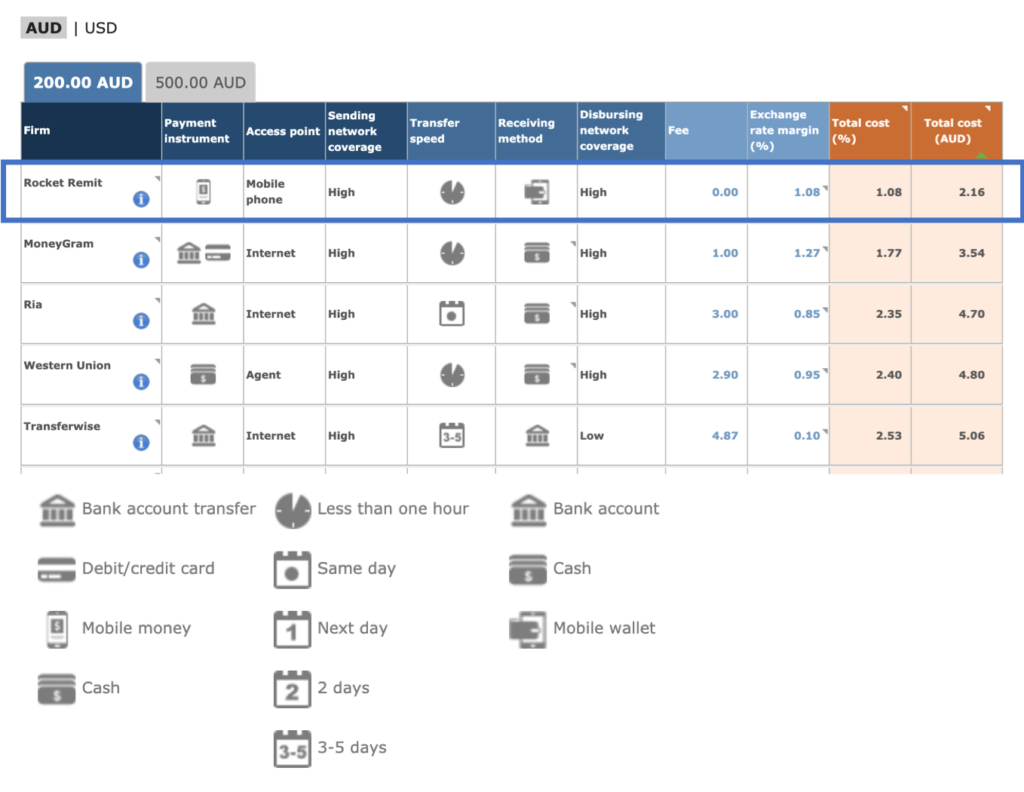Show info for Ria

pos(141,321)
